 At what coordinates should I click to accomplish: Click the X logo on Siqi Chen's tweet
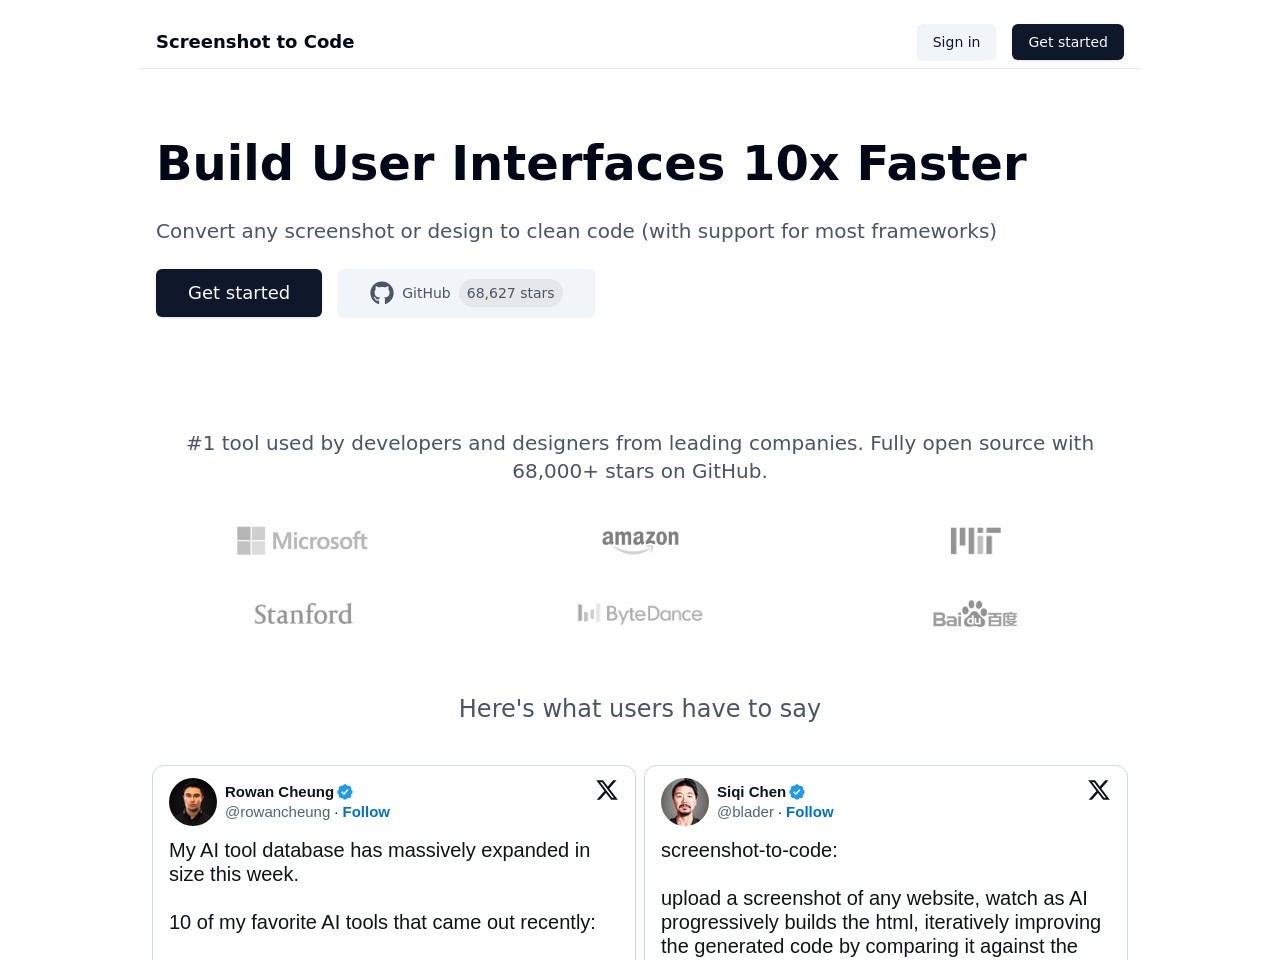tap(1099, 790)
